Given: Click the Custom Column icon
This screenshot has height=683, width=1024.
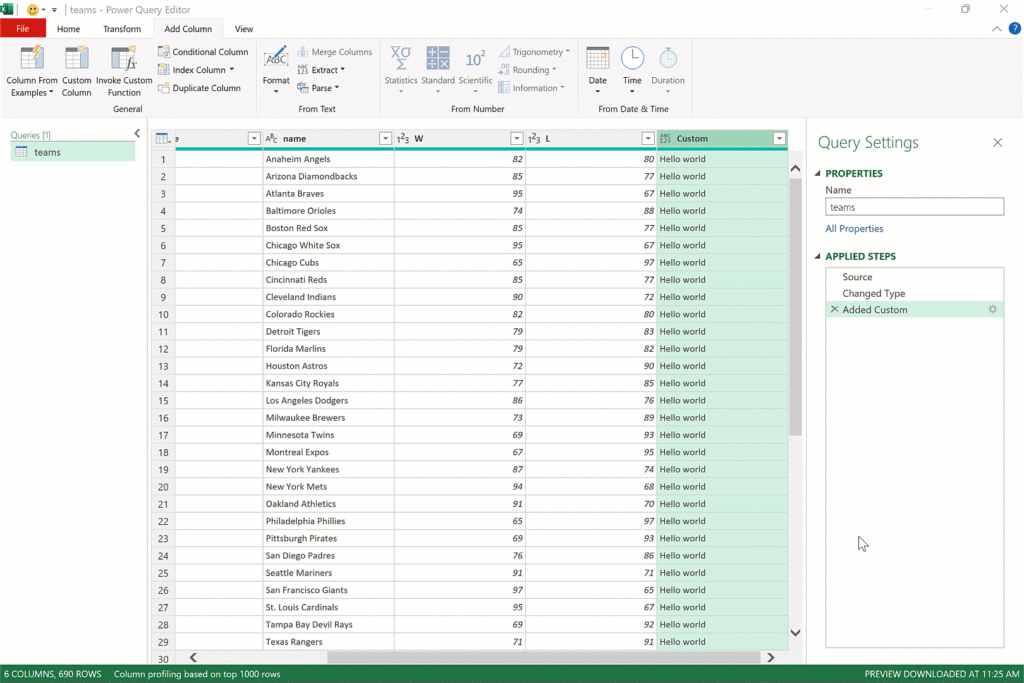Looking at the screenshot, I should tap(77, 59).
